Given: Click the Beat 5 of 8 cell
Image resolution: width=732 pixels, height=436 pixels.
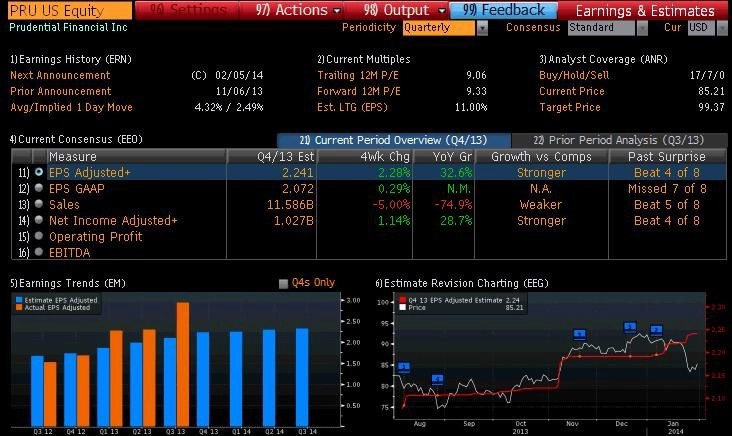Looking at the screenshot, I should [x=667, y=204].
